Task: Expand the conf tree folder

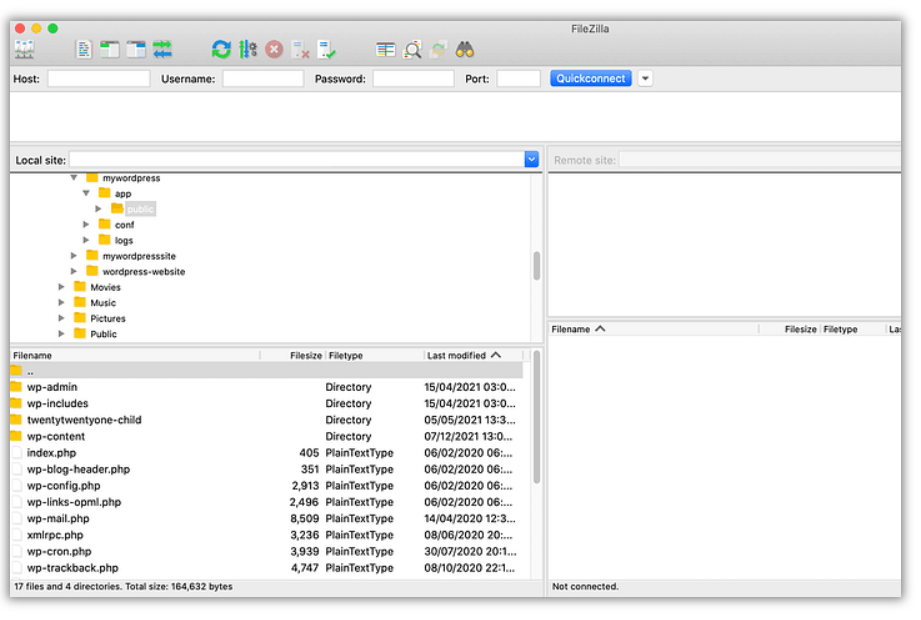Action: pyautogui.click(x=86, y=224)
